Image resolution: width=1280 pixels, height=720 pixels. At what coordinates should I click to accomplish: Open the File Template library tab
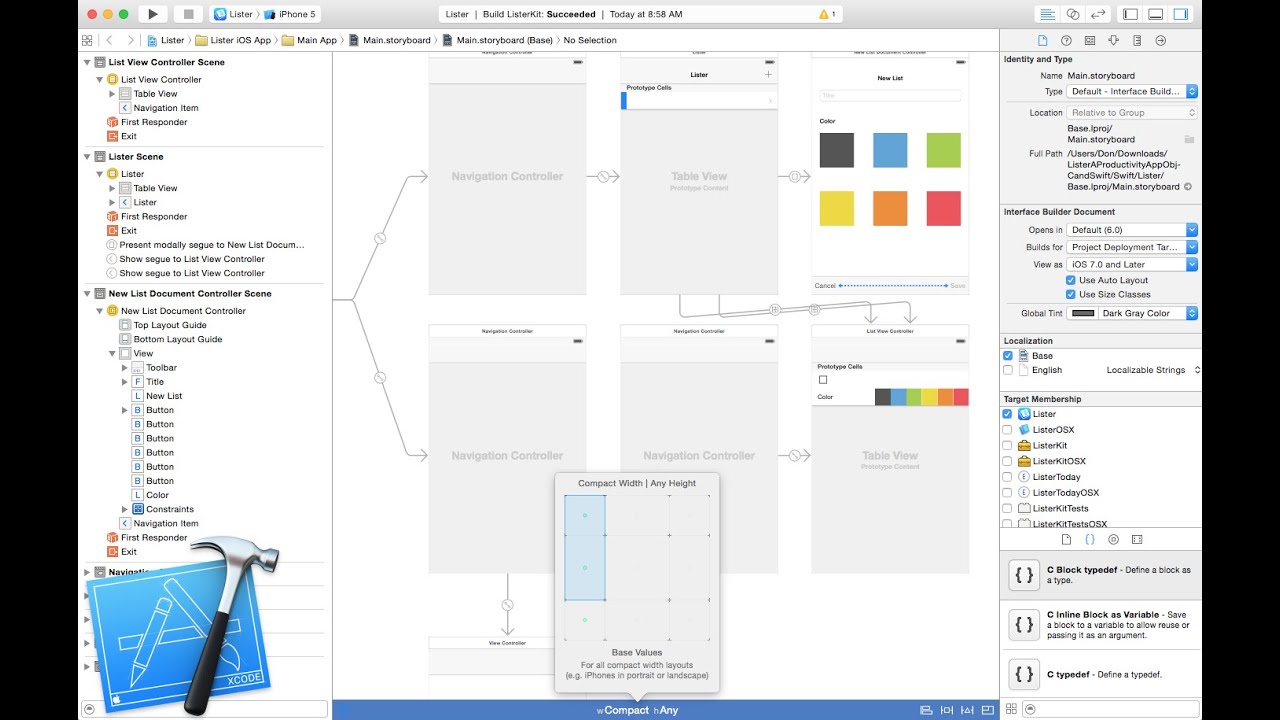pos(1066,539)
